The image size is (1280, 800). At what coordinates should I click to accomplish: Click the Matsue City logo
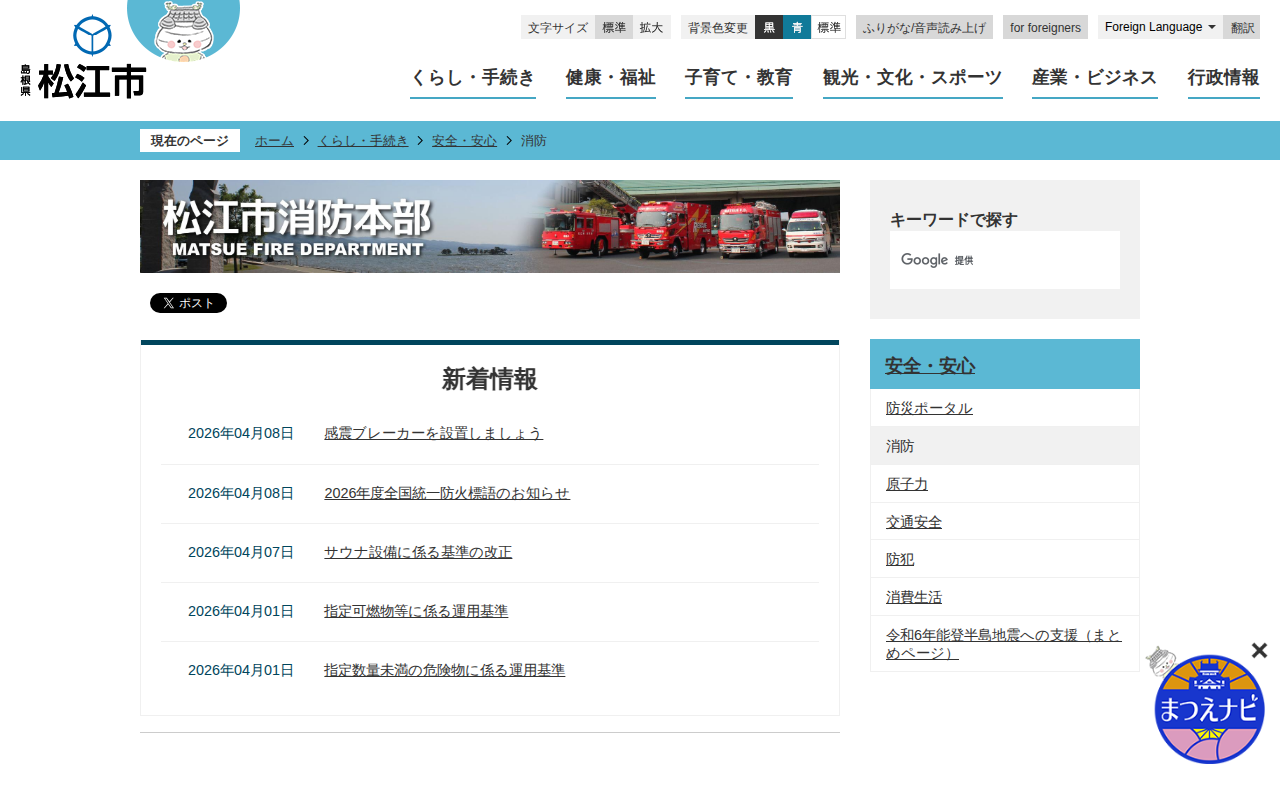coord(83,57)
